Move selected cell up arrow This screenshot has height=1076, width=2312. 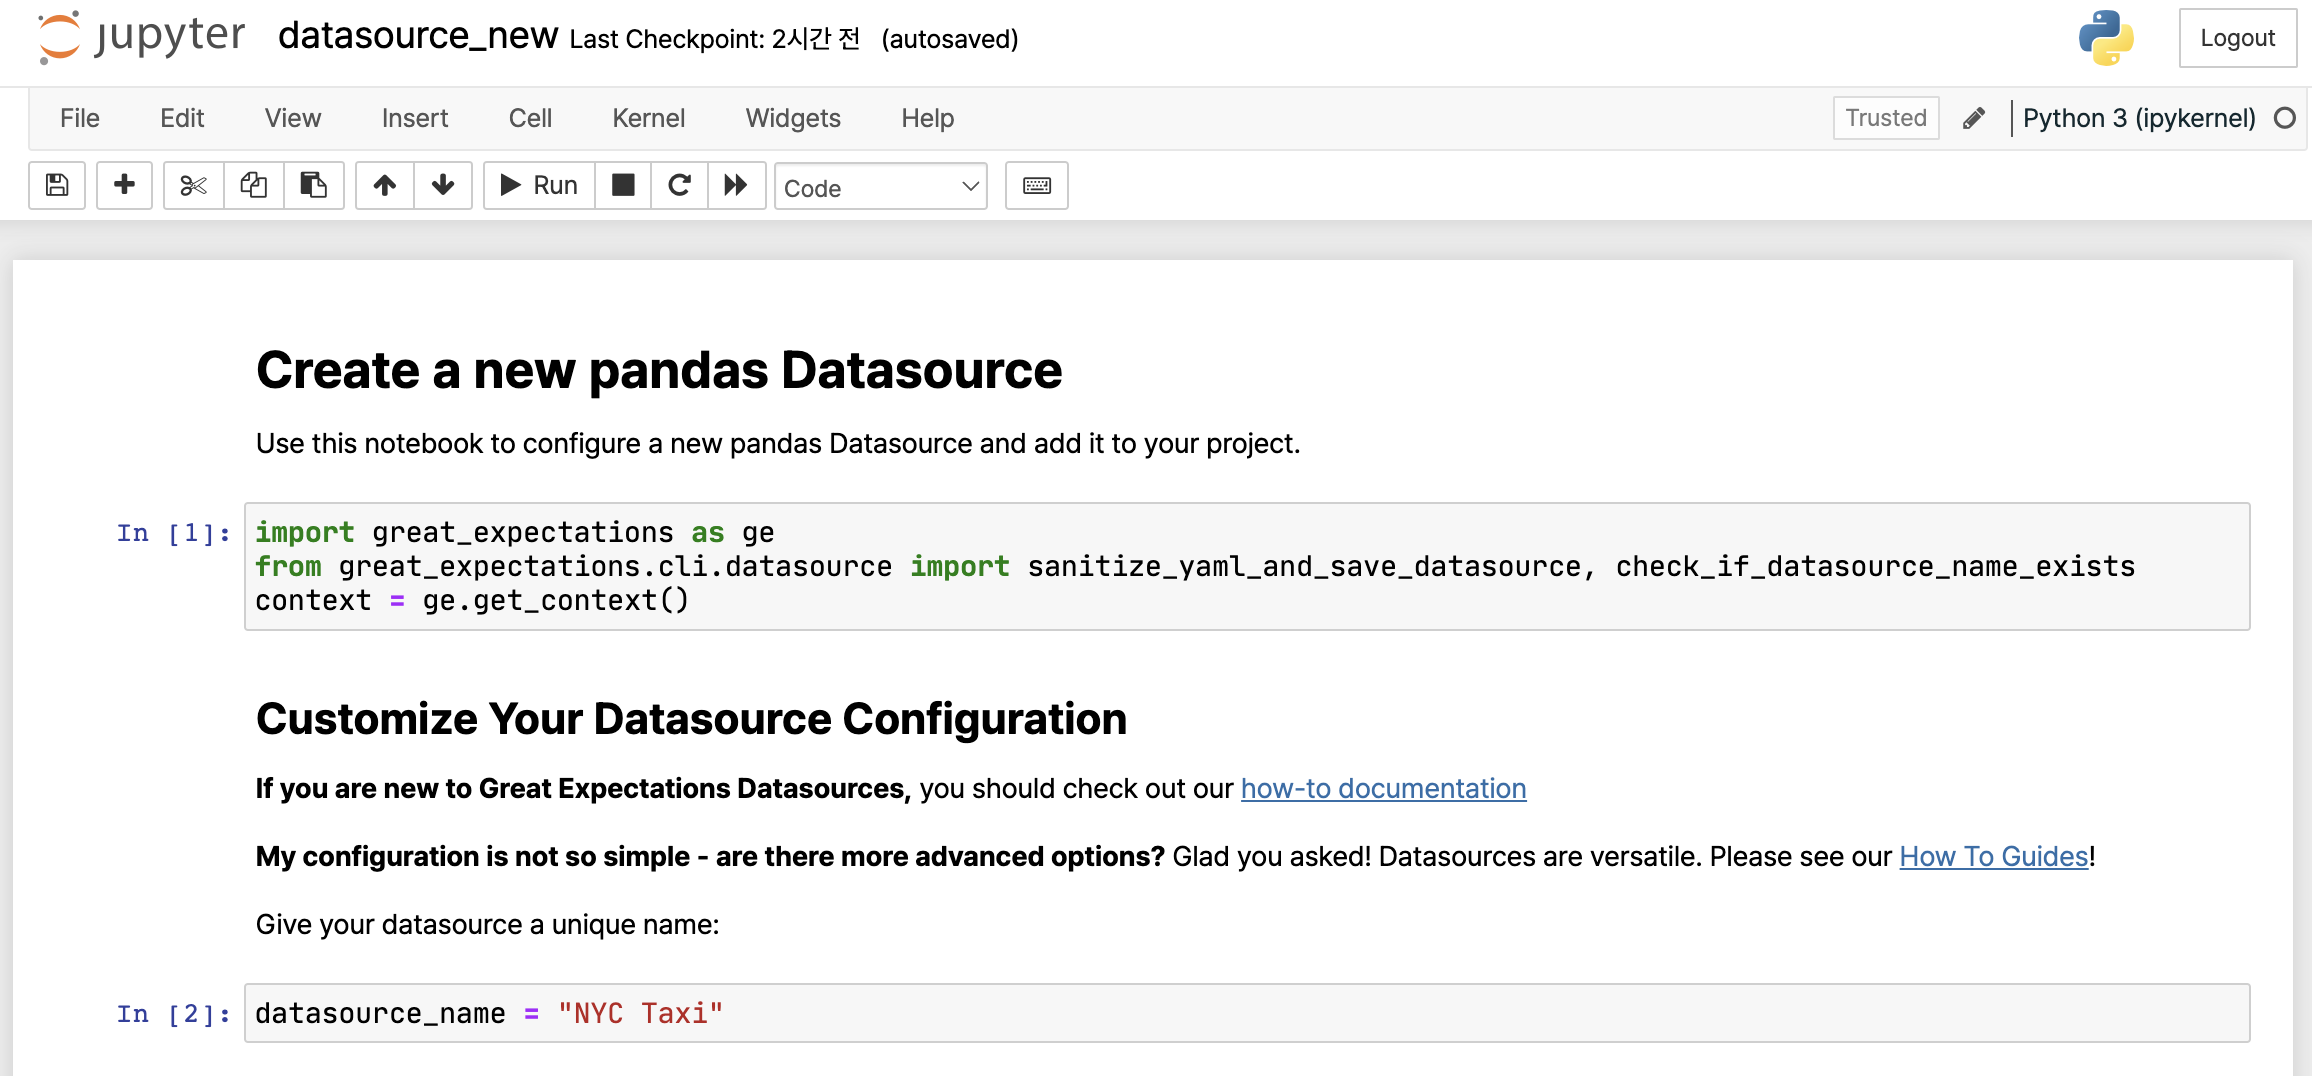[385, 186]
